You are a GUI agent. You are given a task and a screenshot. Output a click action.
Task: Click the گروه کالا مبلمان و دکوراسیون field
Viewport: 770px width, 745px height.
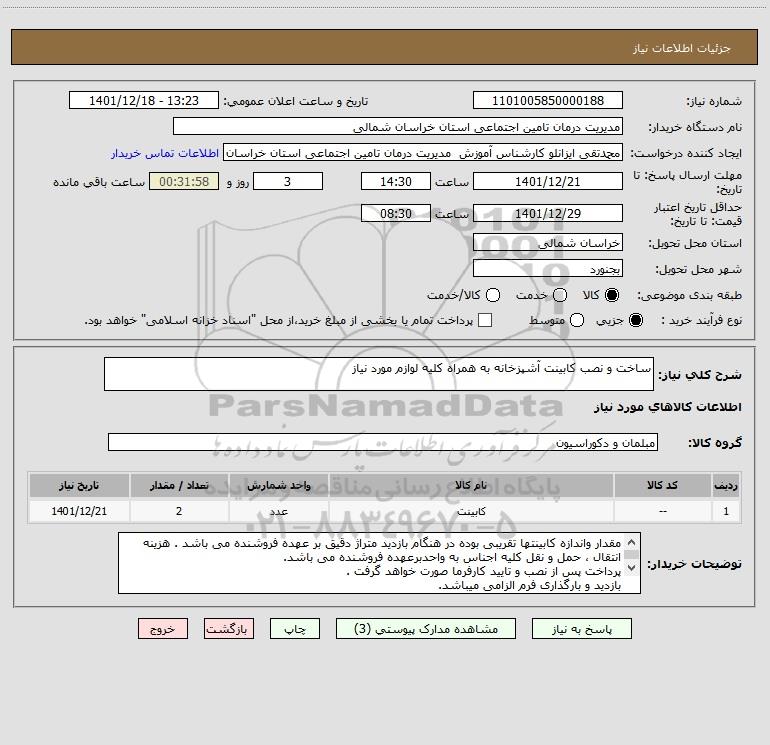coord(383,442)
